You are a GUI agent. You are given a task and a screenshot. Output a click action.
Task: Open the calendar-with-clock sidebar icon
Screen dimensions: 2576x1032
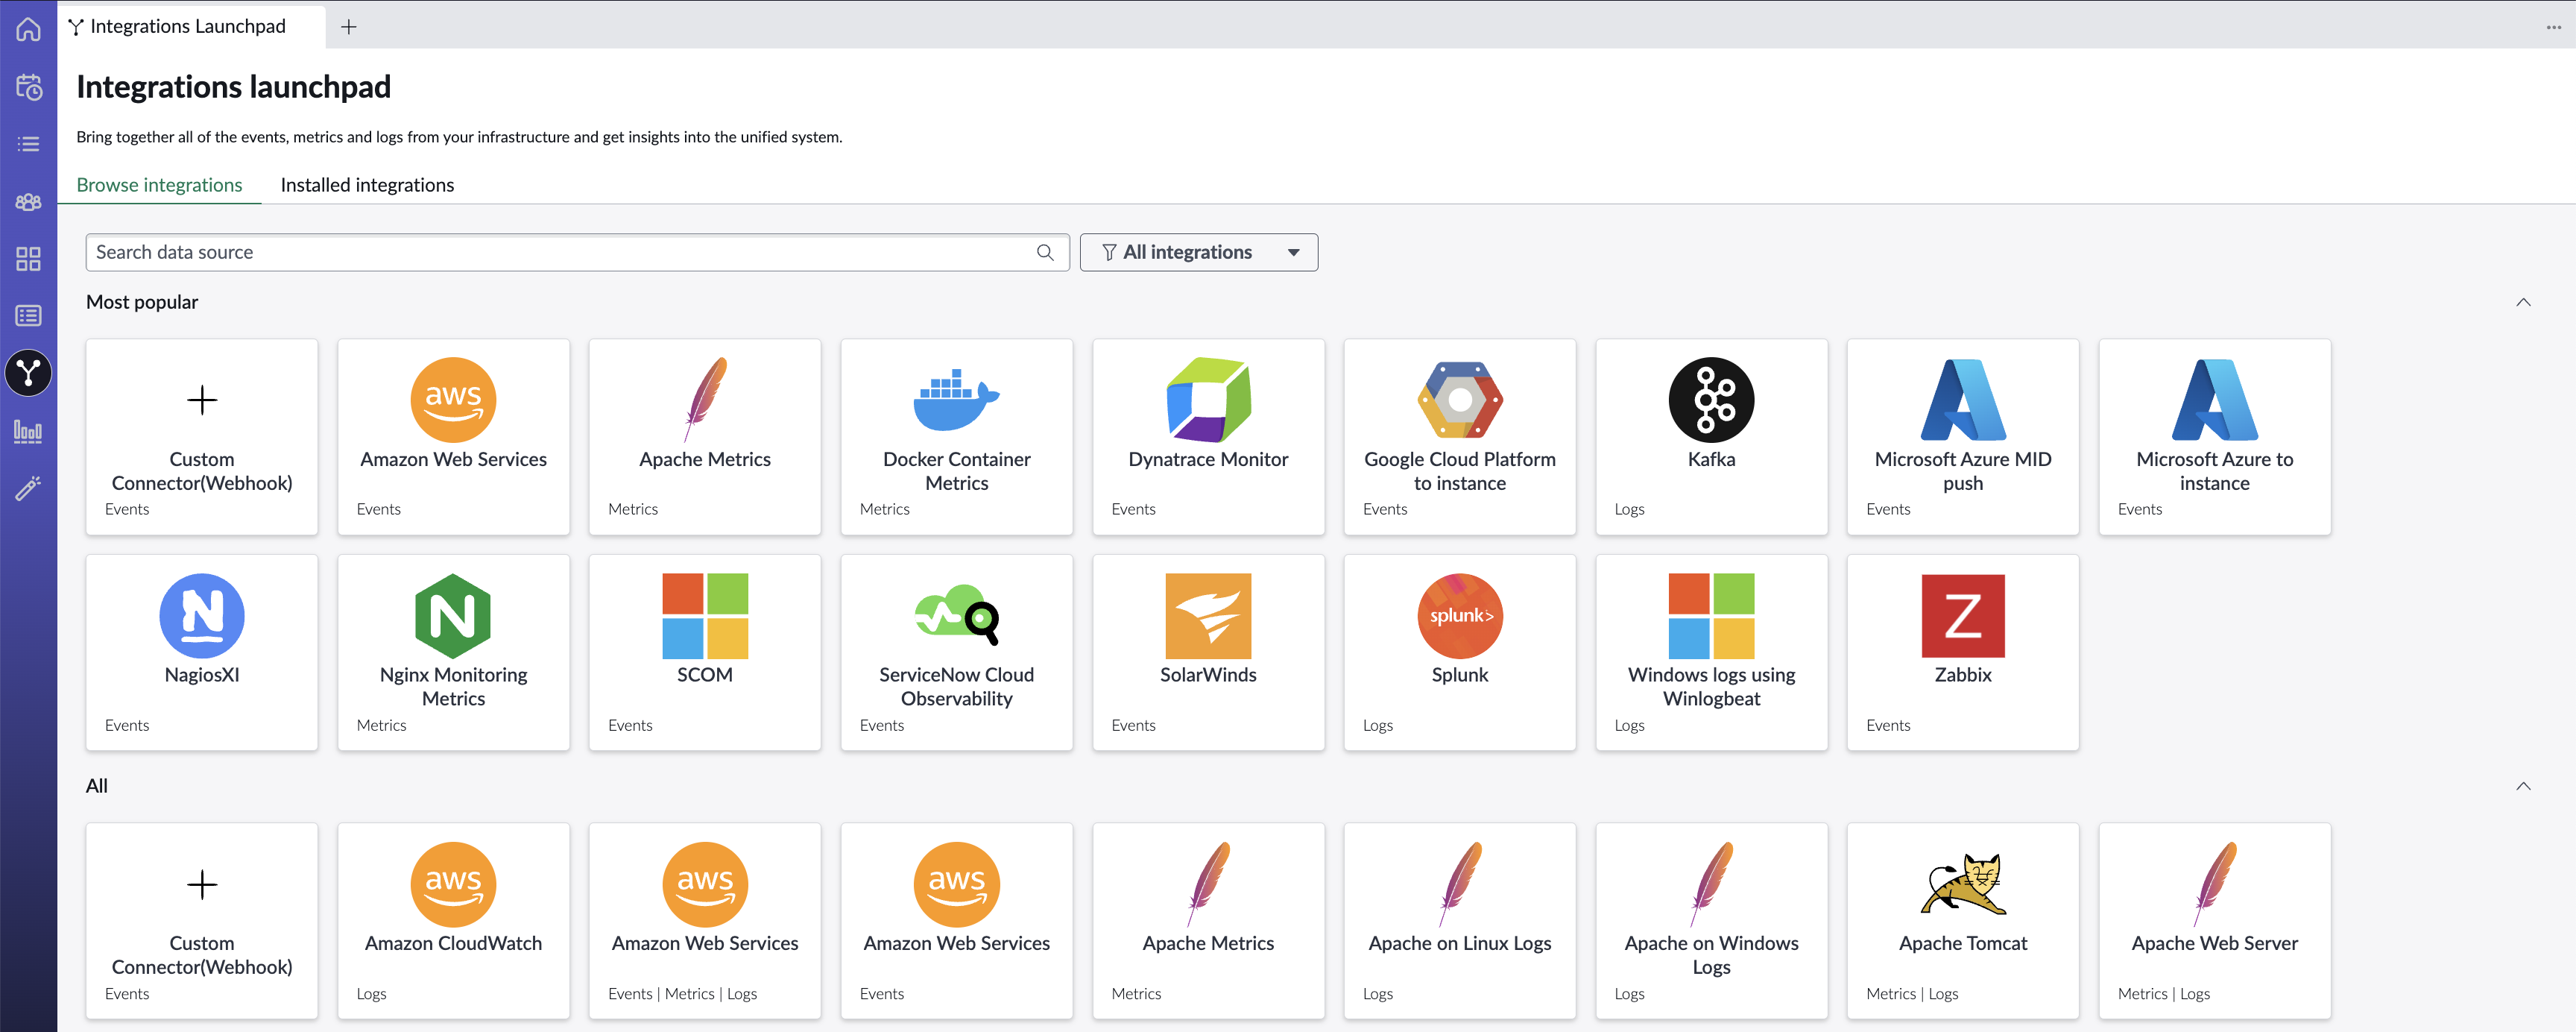[x=28, y=87]
